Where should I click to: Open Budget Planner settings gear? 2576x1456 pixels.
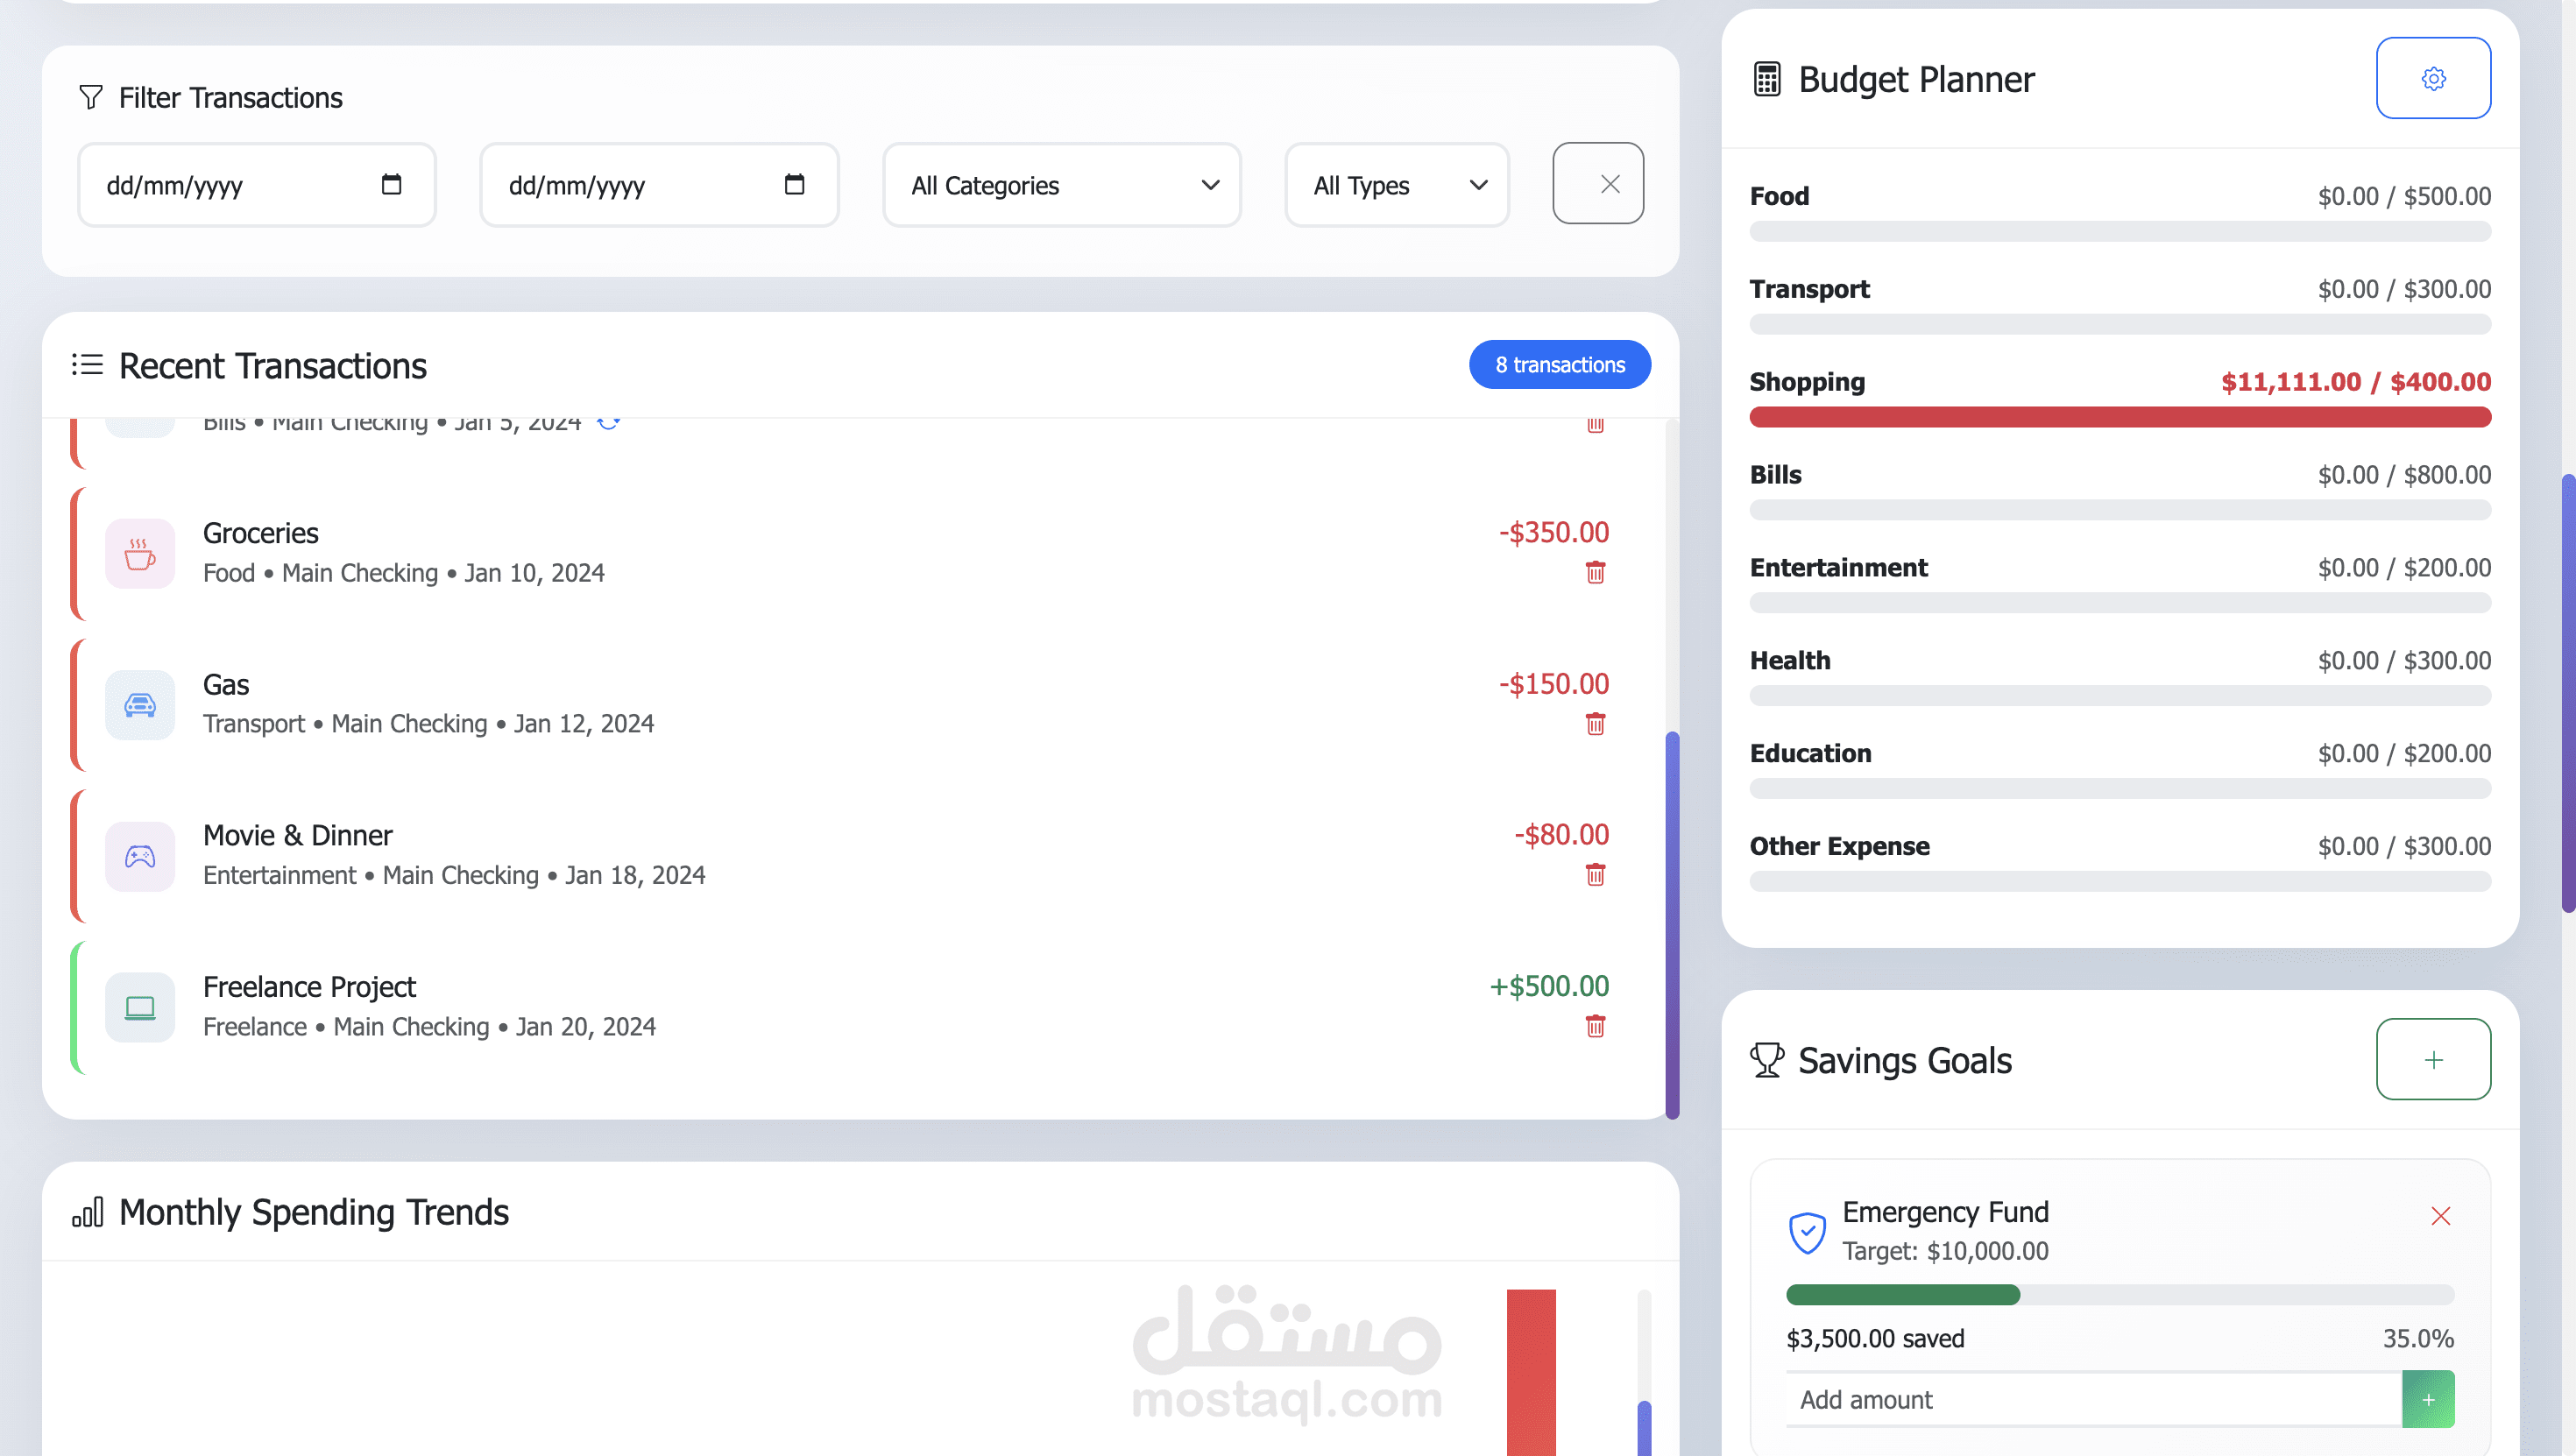(x=2432, y=78)
